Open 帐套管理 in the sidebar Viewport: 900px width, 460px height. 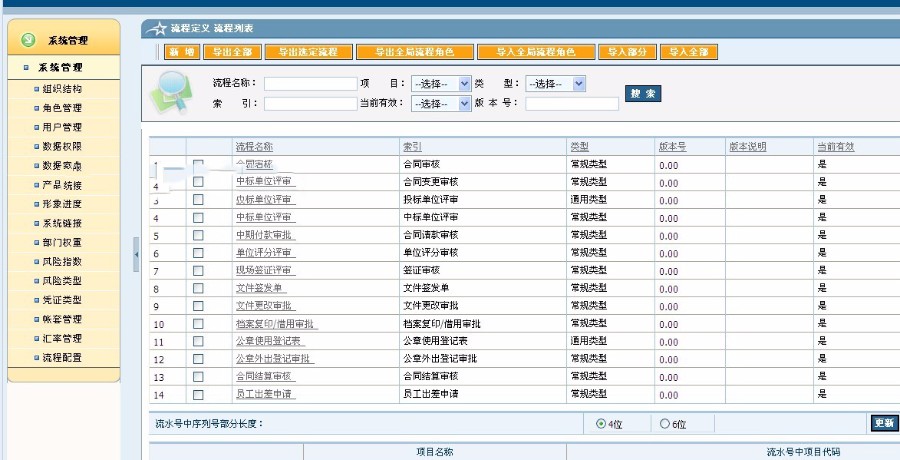click(62, 319)
